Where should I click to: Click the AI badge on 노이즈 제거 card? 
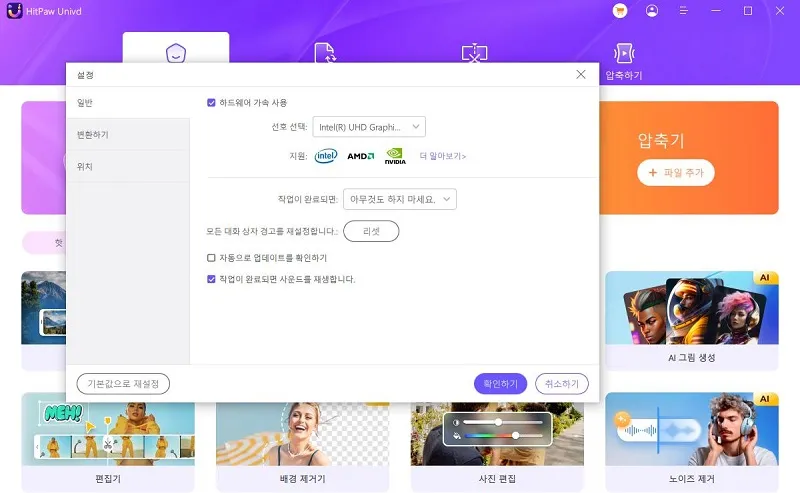pyautogui.click(x=765, y=399)
